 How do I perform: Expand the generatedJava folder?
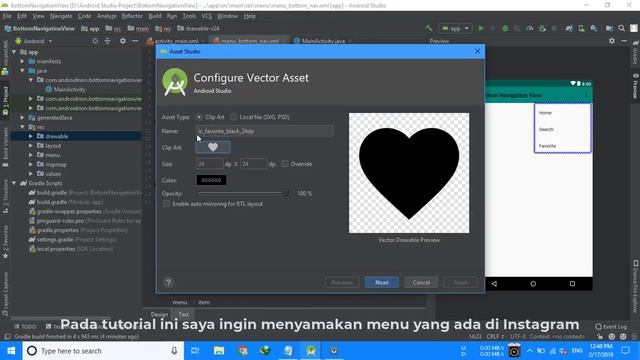pos(22,118)
